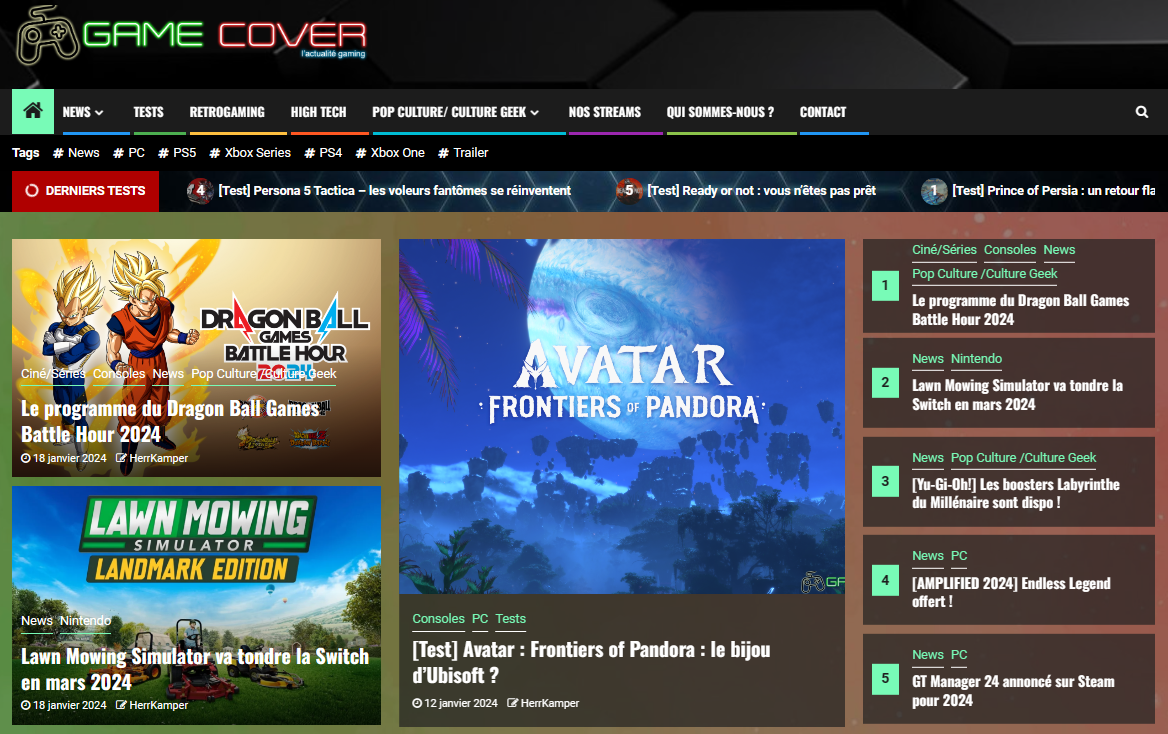Click 12 janvier 2024 date on Avatar article
Screen dimensions: 1168x734
(455, 703)
